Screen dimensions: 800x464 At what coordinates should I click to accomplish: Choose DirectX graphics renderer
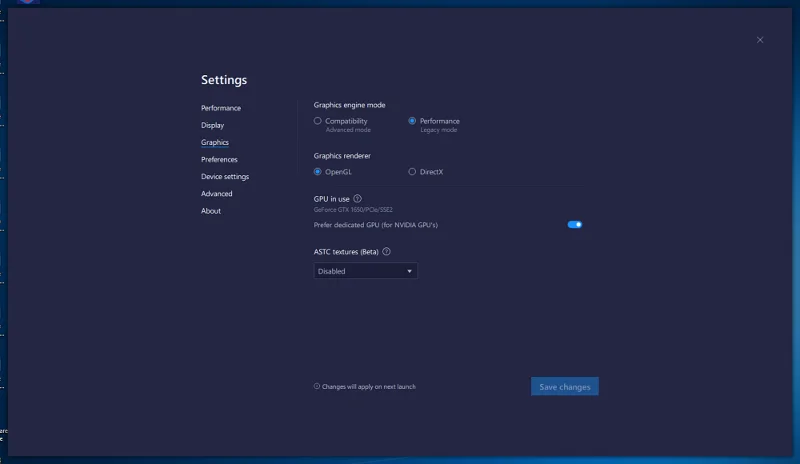pos(412,172)
